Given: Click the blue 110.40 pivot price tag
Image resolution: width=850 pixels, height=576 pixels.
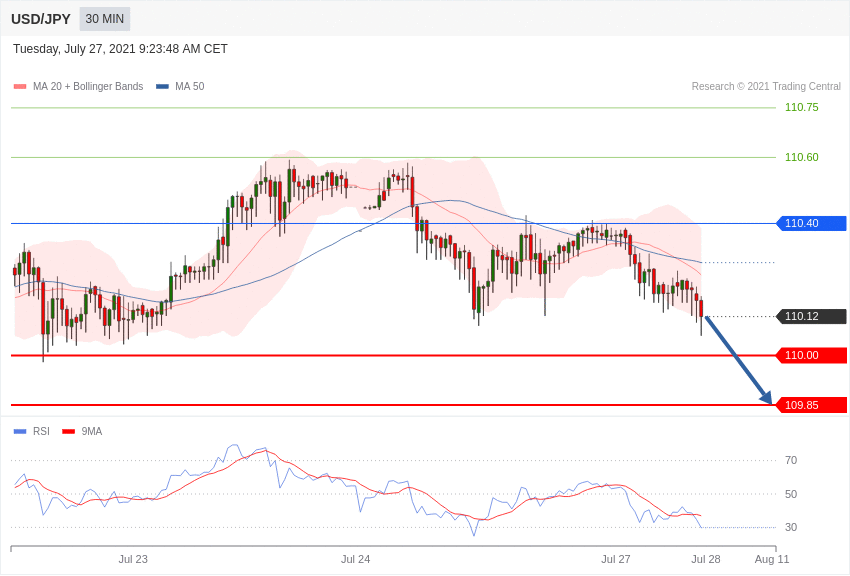Looking at the screenshot, I should (x=812, y=223).
